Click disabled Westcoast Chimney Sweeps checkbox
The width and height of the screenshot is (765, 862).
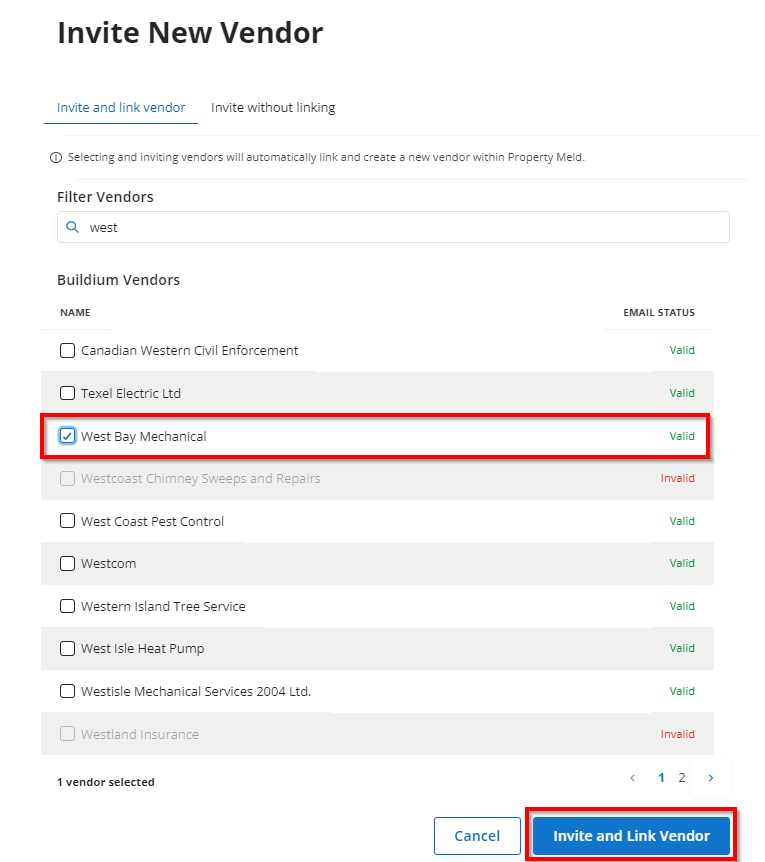point(67,478)
